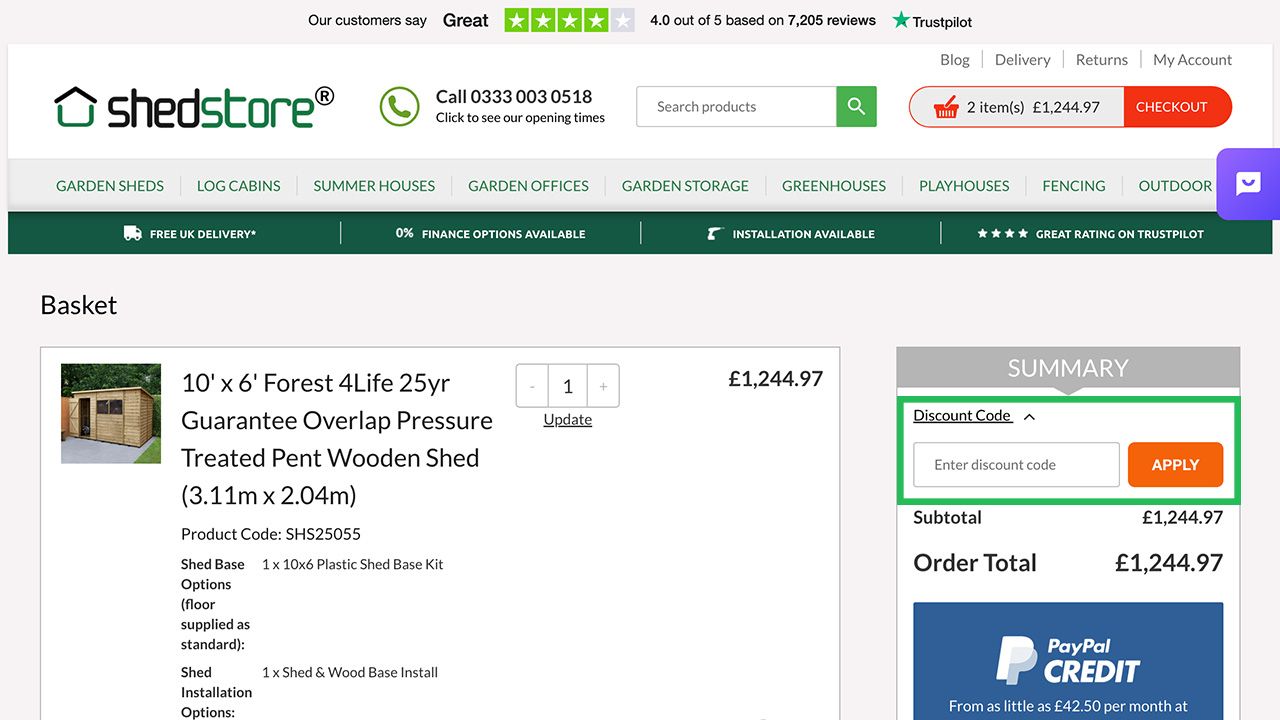Click the Search products field
The width and height of the screenshot is (1280, 720).
(x=736, y=107)
